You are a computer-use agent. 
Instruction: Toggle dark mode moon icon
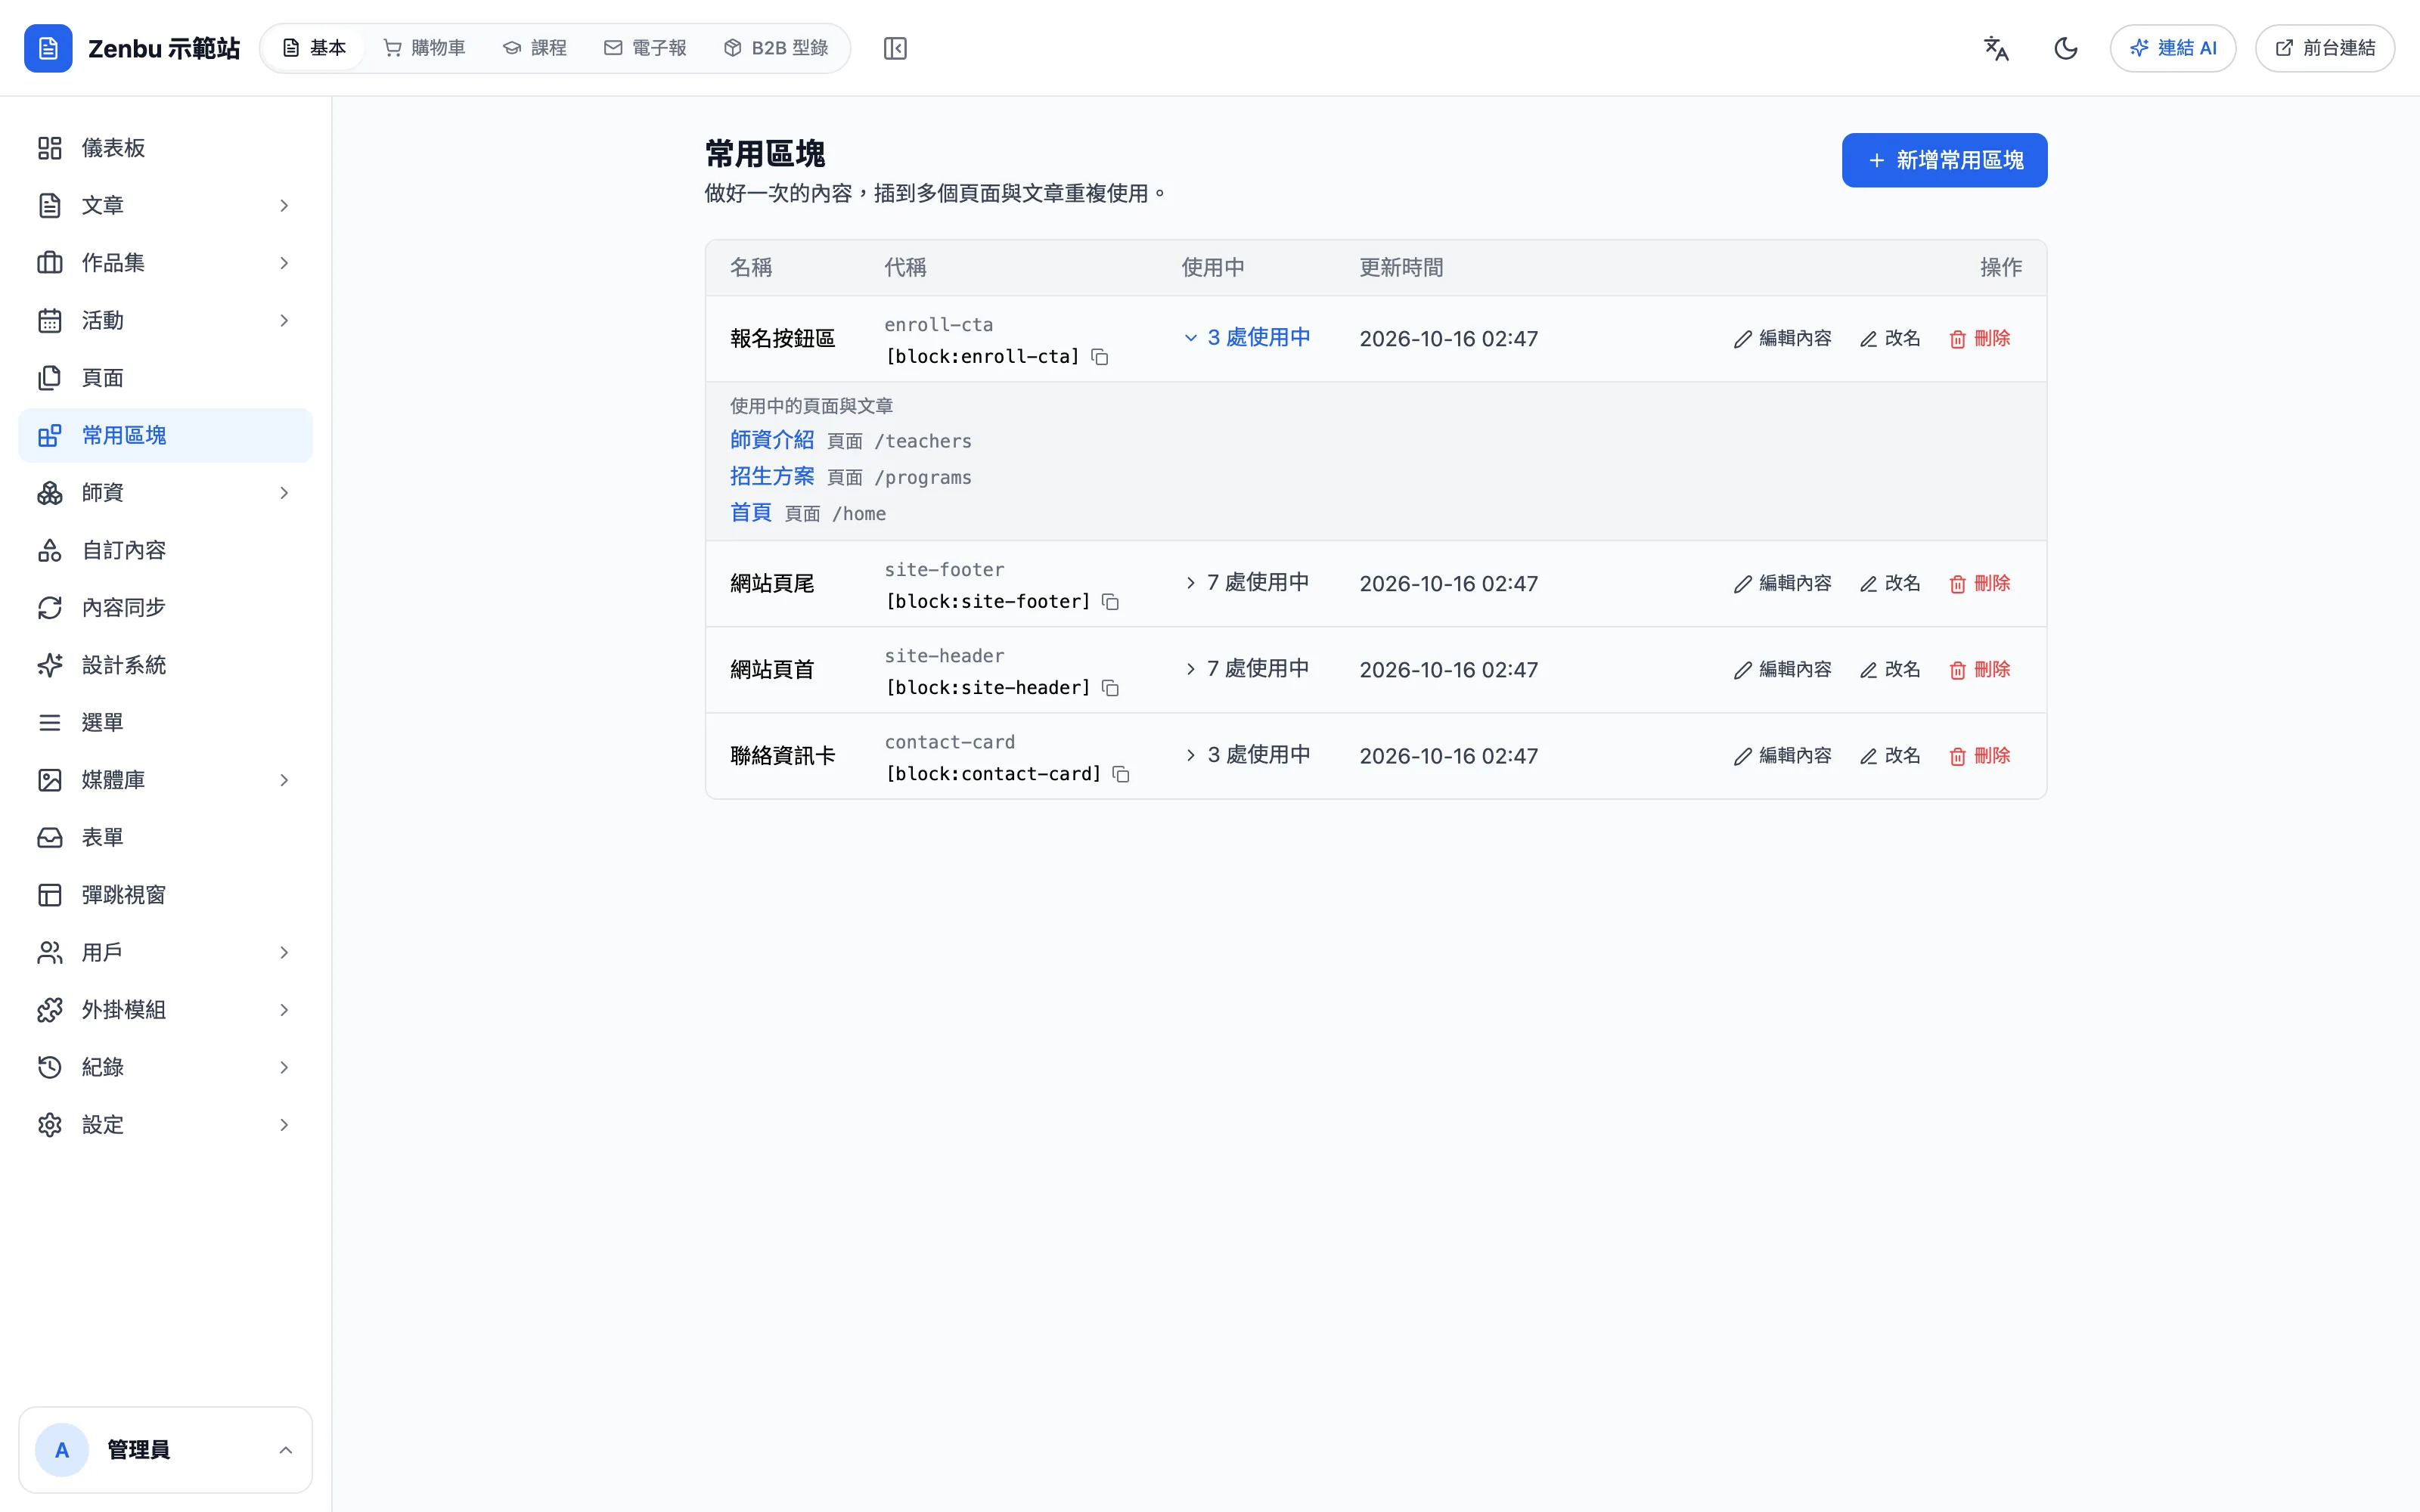[2066, 48]
